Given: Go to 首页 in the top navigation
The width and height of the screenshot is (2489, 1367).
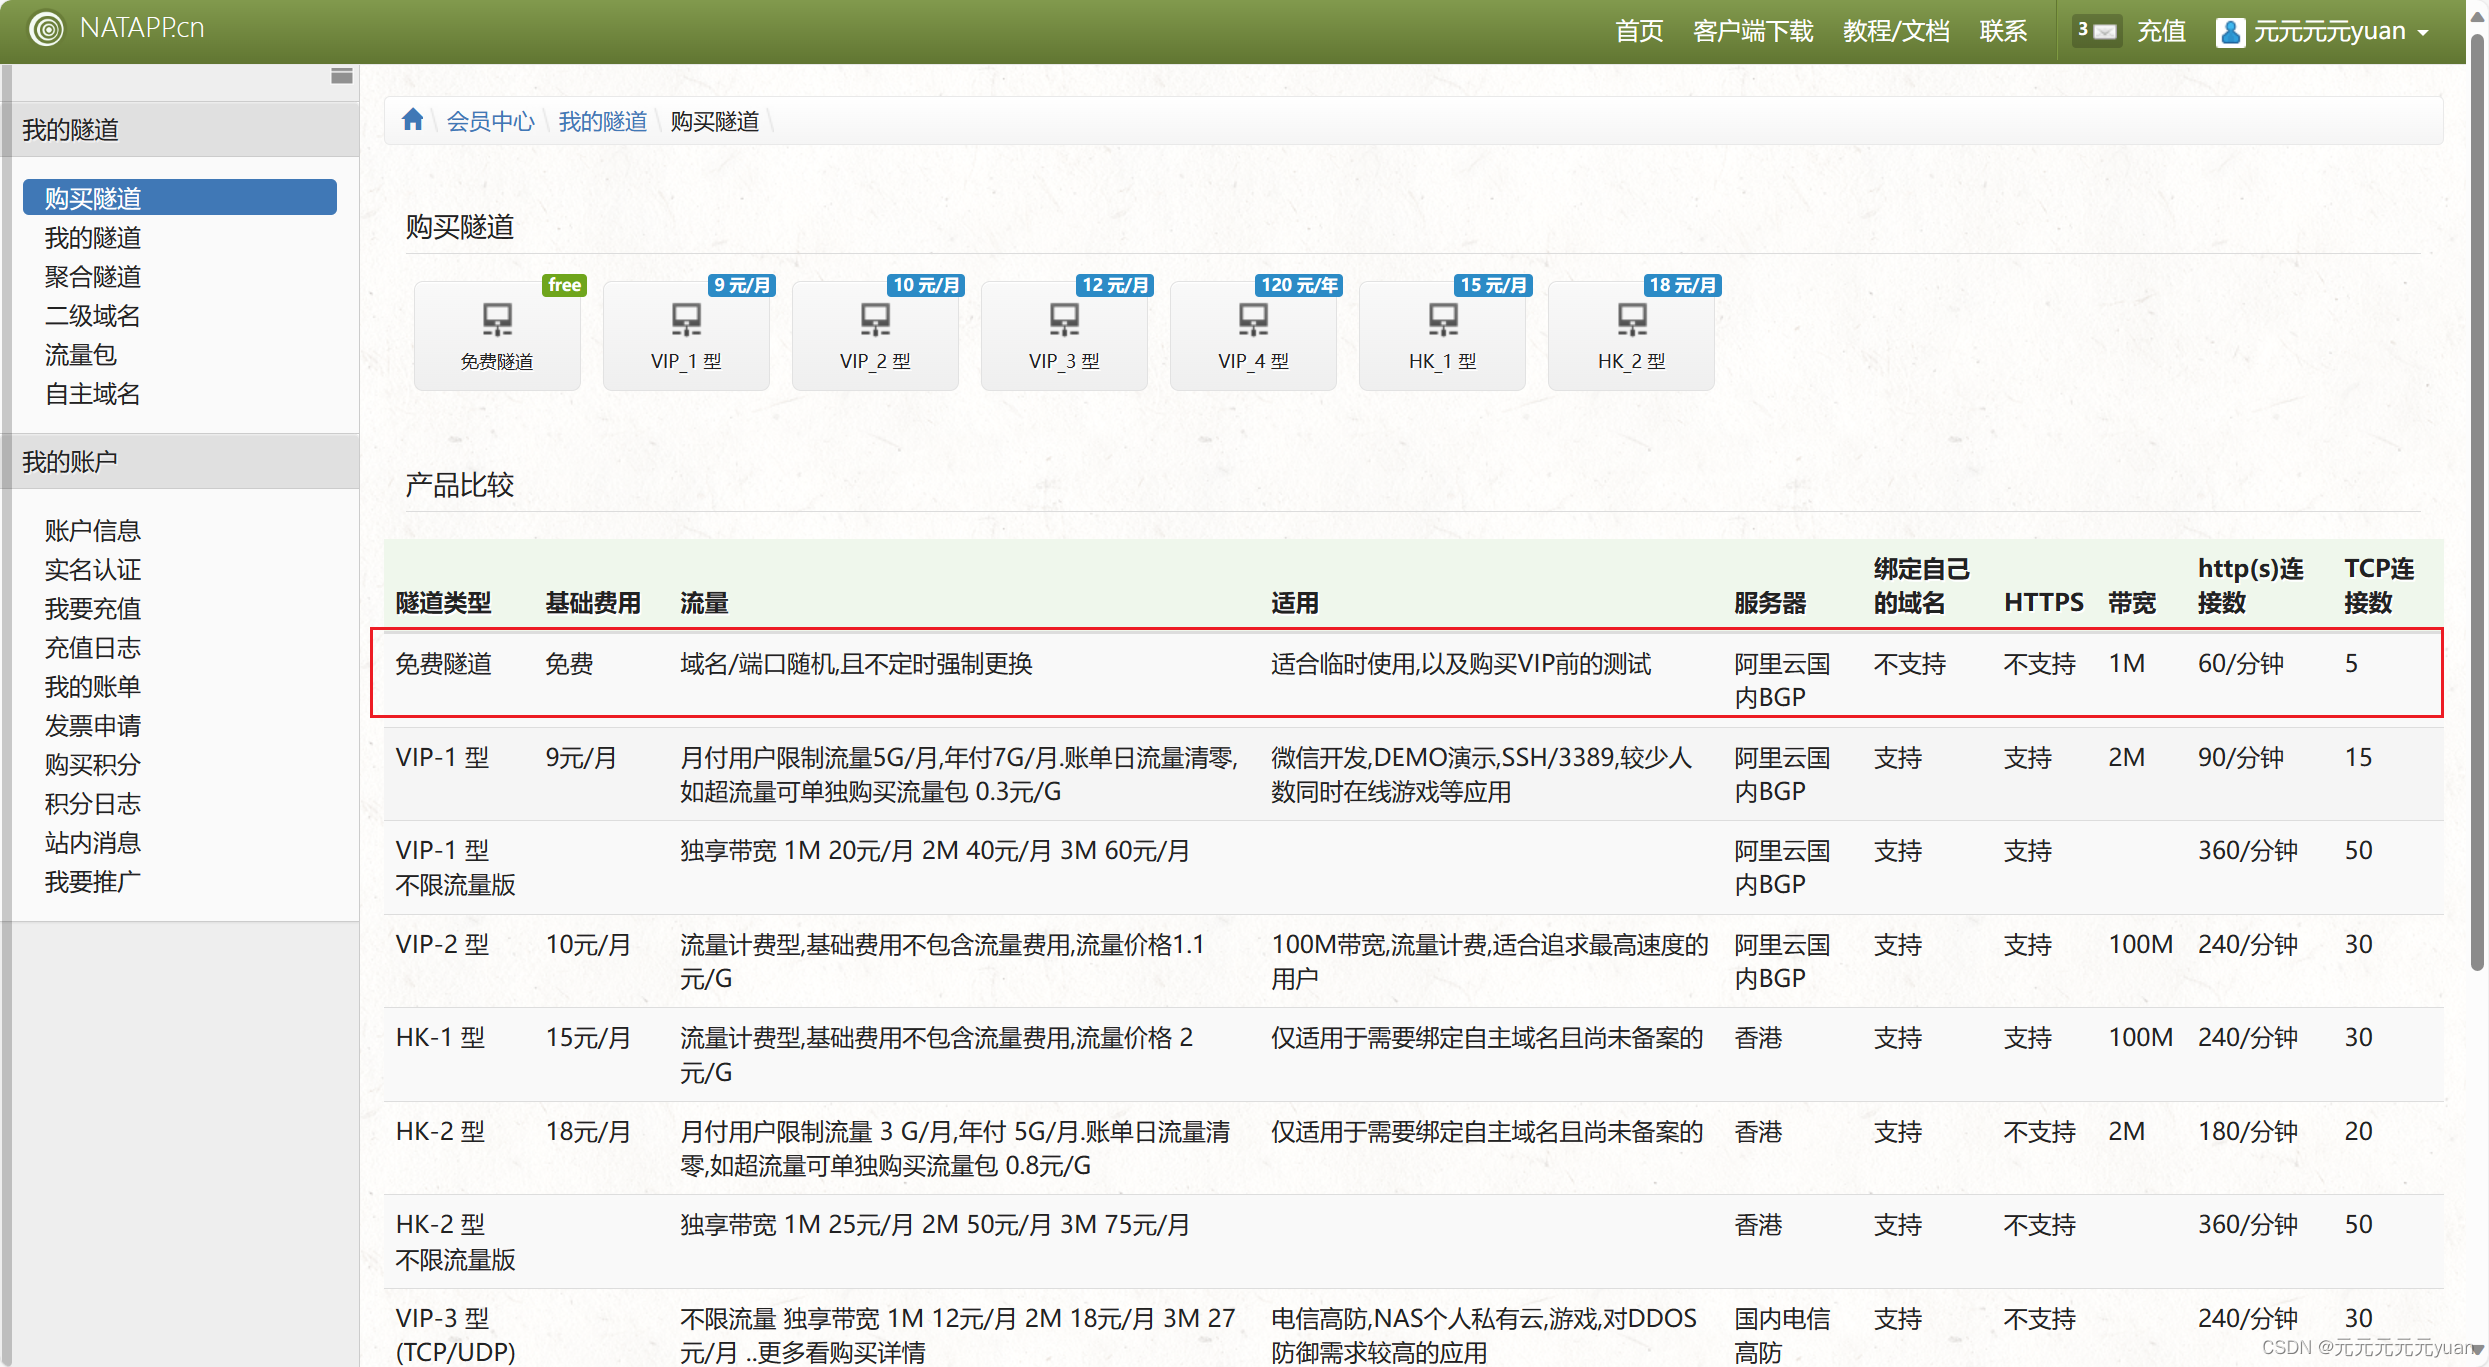Looking at the screenshot, I should pyautogui.click(x=1639, y=32).
